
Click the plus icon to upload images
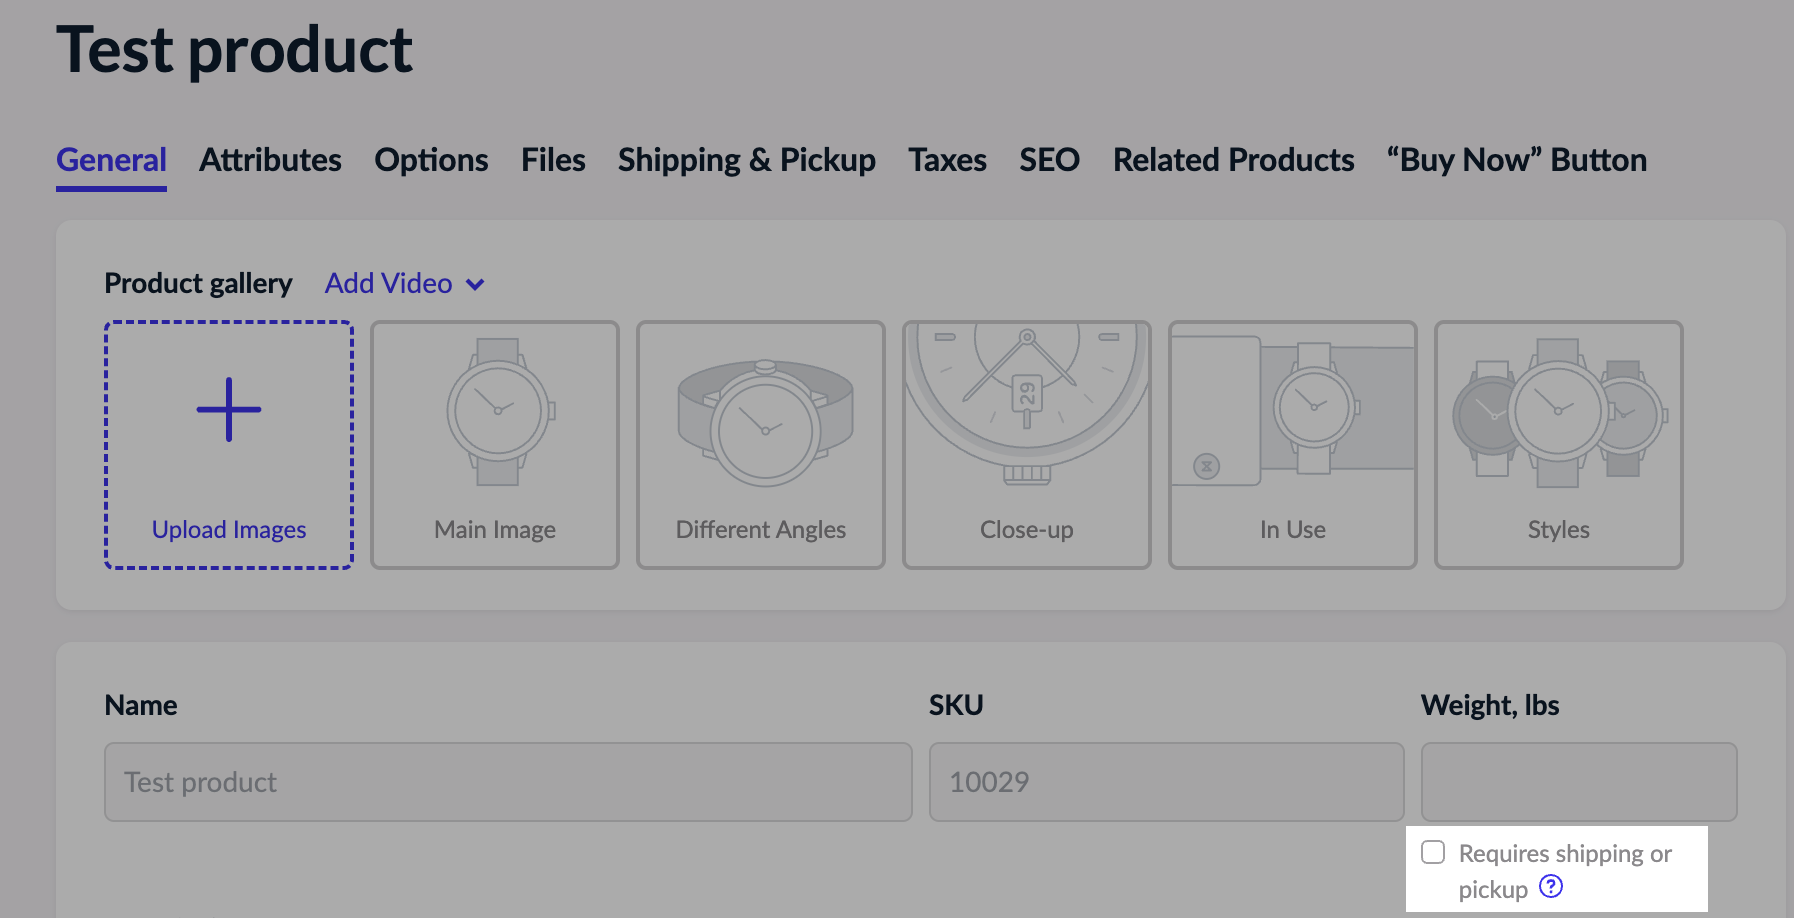pyautogui.click(x=229, y=410)
